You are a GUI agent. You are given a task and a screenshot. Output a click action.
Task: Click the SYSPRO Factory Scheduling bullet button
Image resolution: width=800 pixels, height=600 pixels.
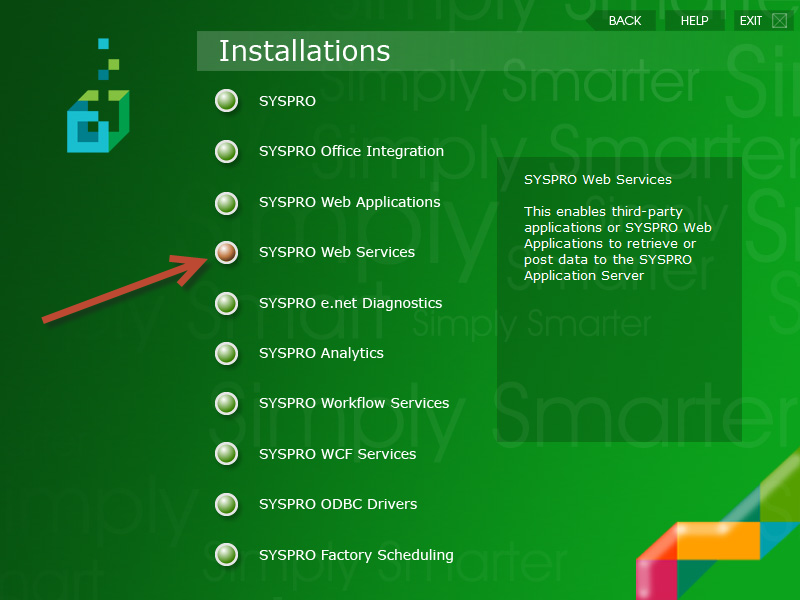[x=227, y=555]
